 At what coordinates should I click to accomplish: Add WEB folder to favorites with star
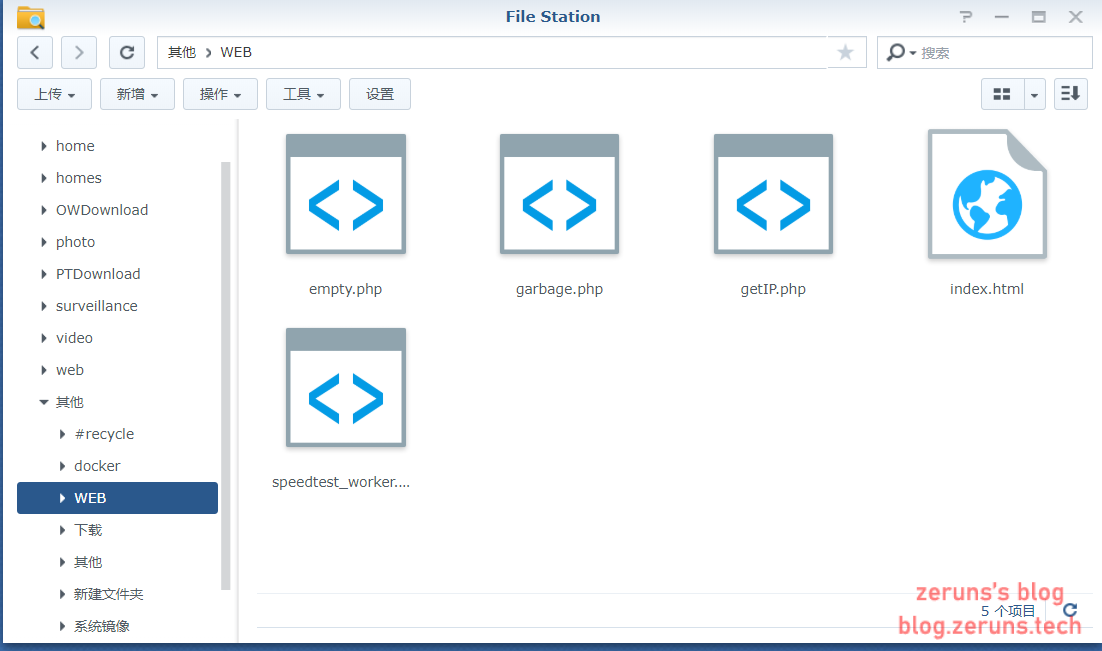845,53
